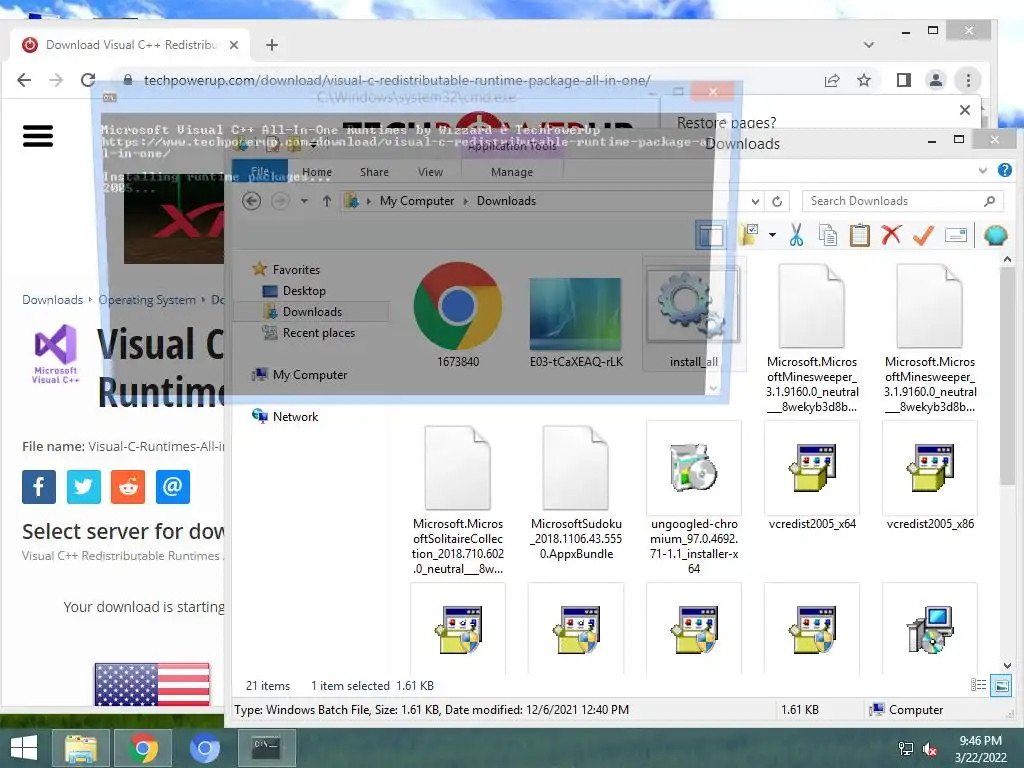
Task: Dismiss the Restore pages popup
Action: pyautogui.click(x=964, y=110)
